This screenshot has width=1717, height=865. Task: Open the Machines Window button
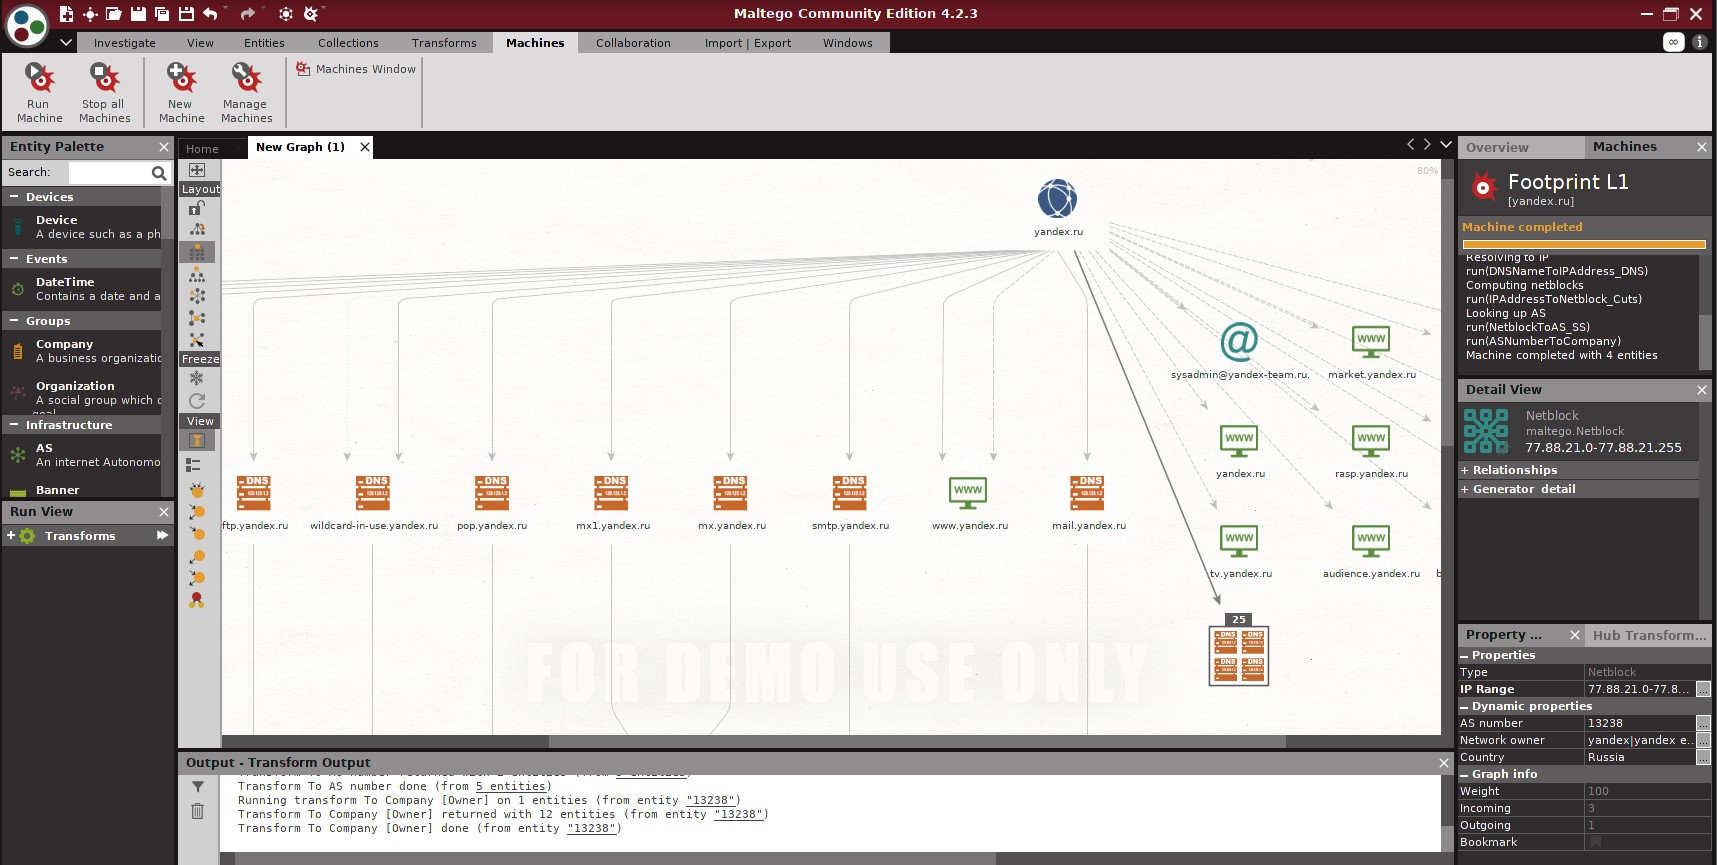pos(356,69)
